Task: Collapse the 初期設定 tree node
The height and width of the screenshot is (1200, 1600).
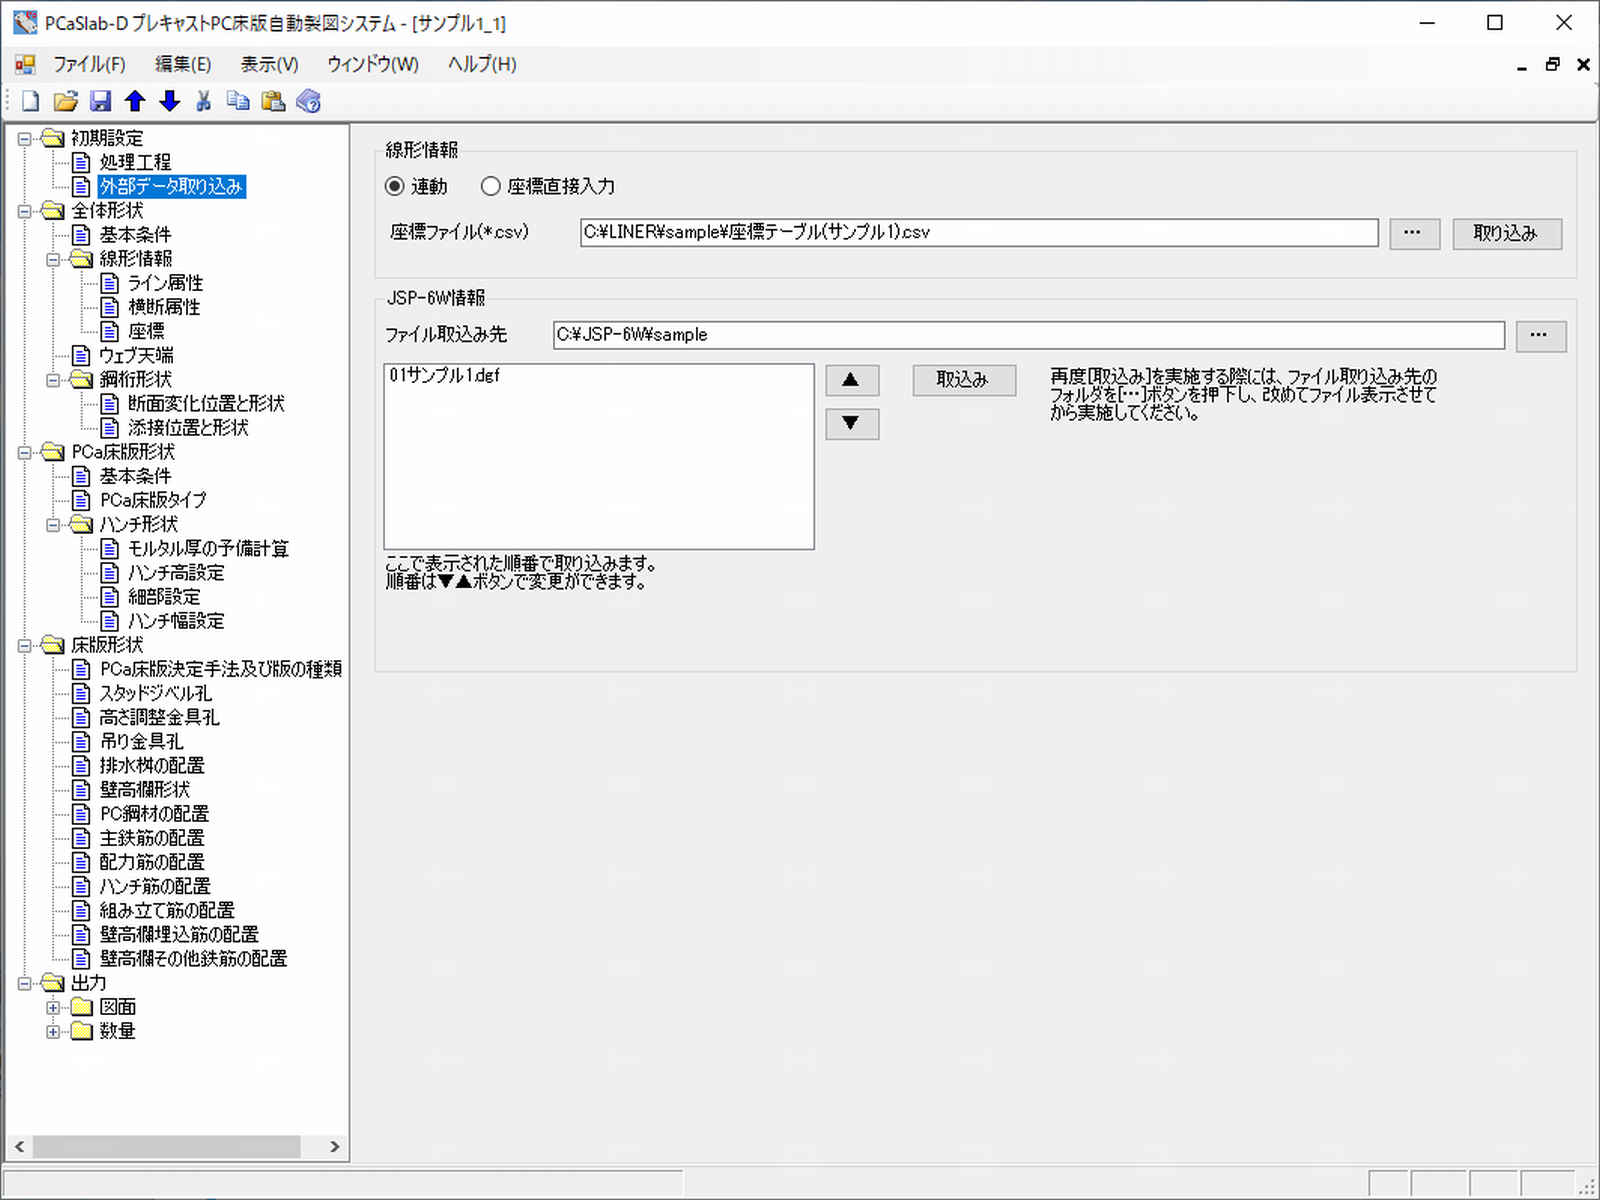Action: tap(25, 139)
